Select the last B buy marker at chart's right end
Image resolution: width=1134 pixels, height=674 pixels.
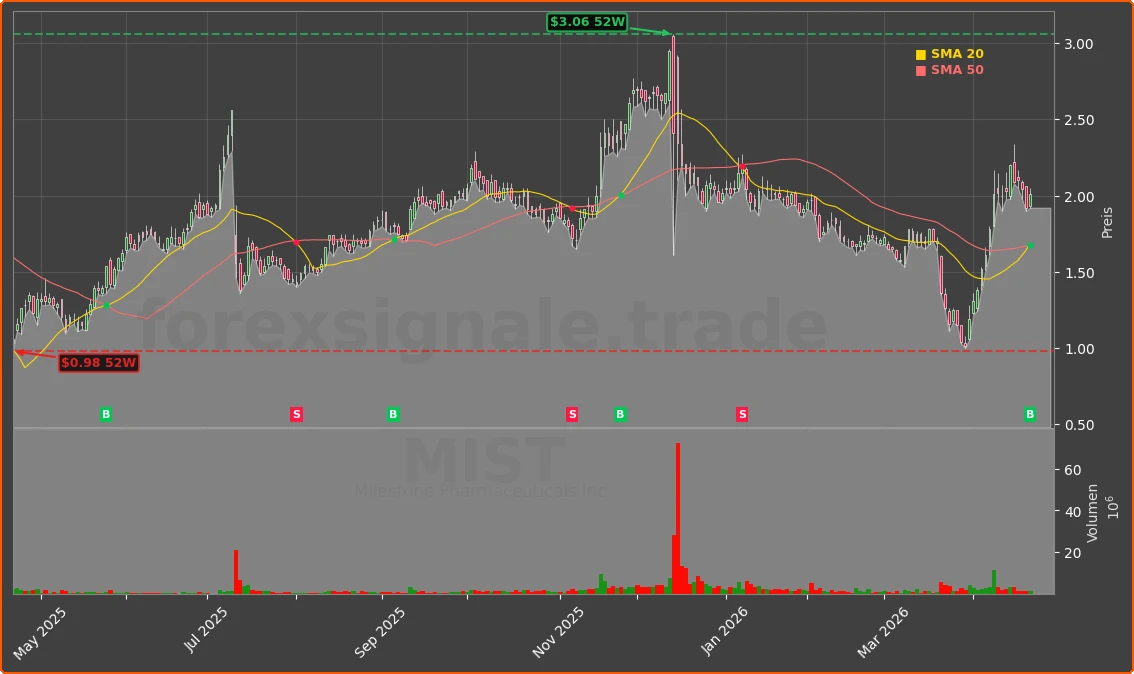(1030, 414)
